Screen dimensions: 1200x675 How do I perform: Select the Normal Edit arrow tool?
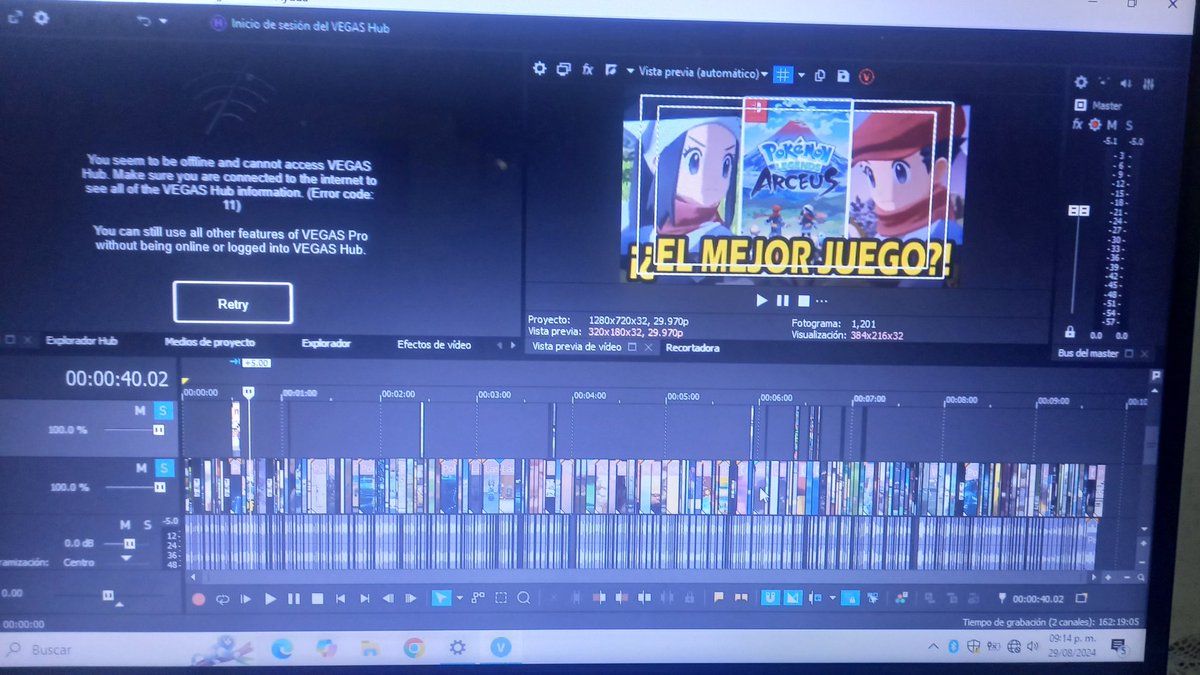tap(441, 598)
